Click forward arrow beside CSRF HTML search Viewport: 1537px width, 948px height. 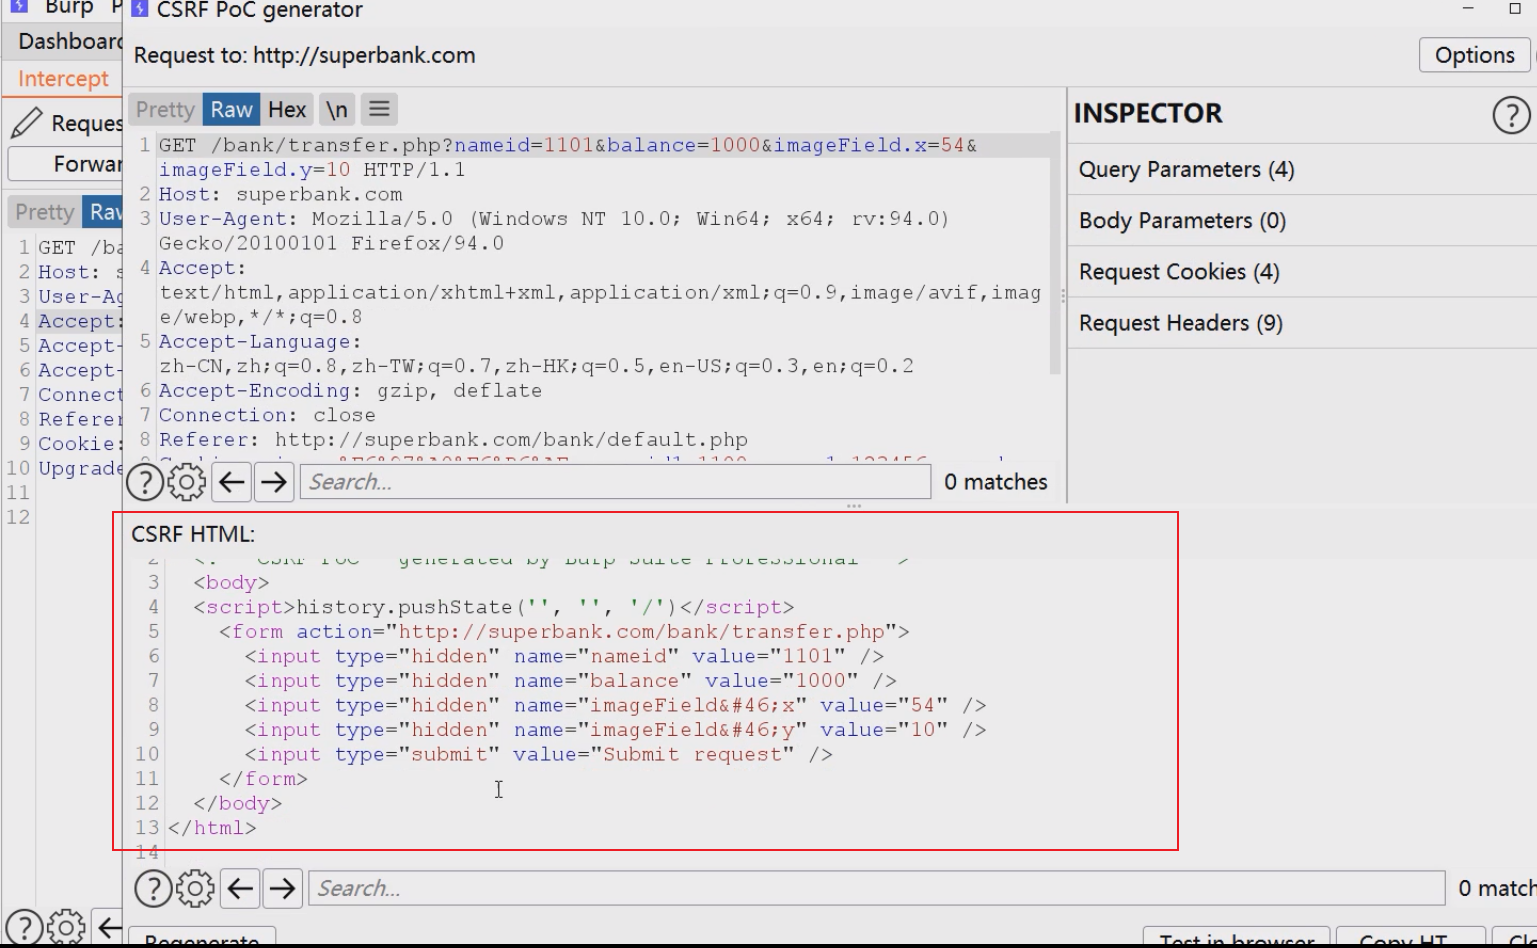click(282, 888)
